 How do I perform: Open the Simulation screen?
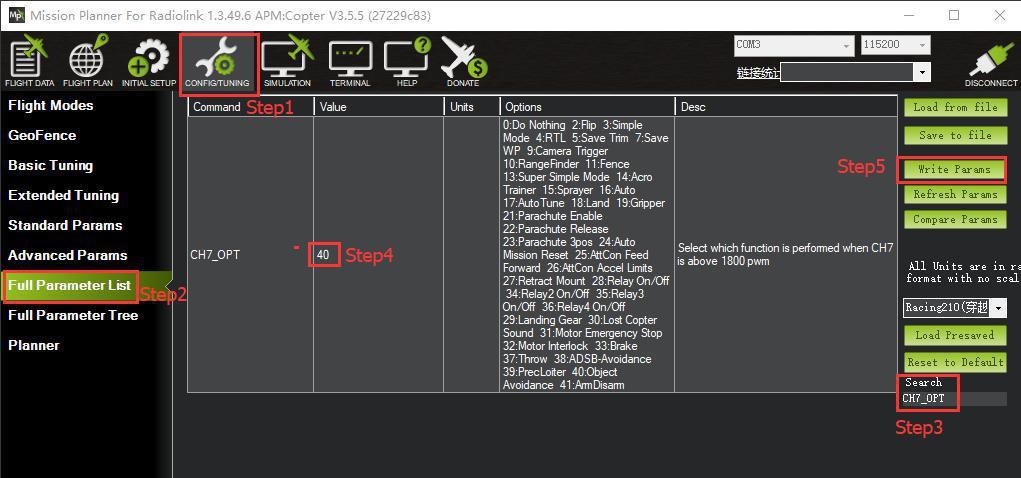point(287,62)
